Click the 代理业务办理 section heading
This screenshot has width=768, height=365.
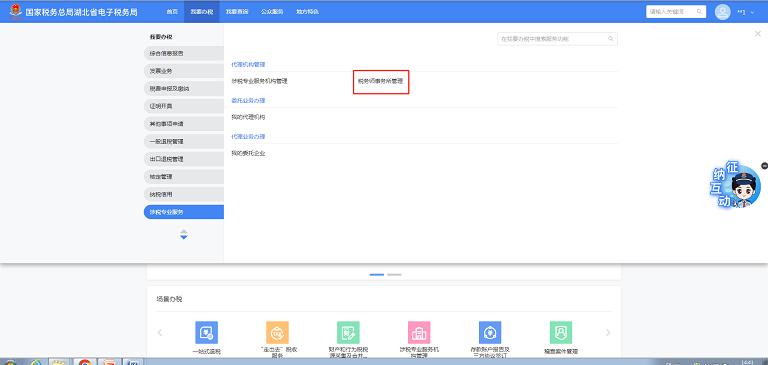point(248,136)
